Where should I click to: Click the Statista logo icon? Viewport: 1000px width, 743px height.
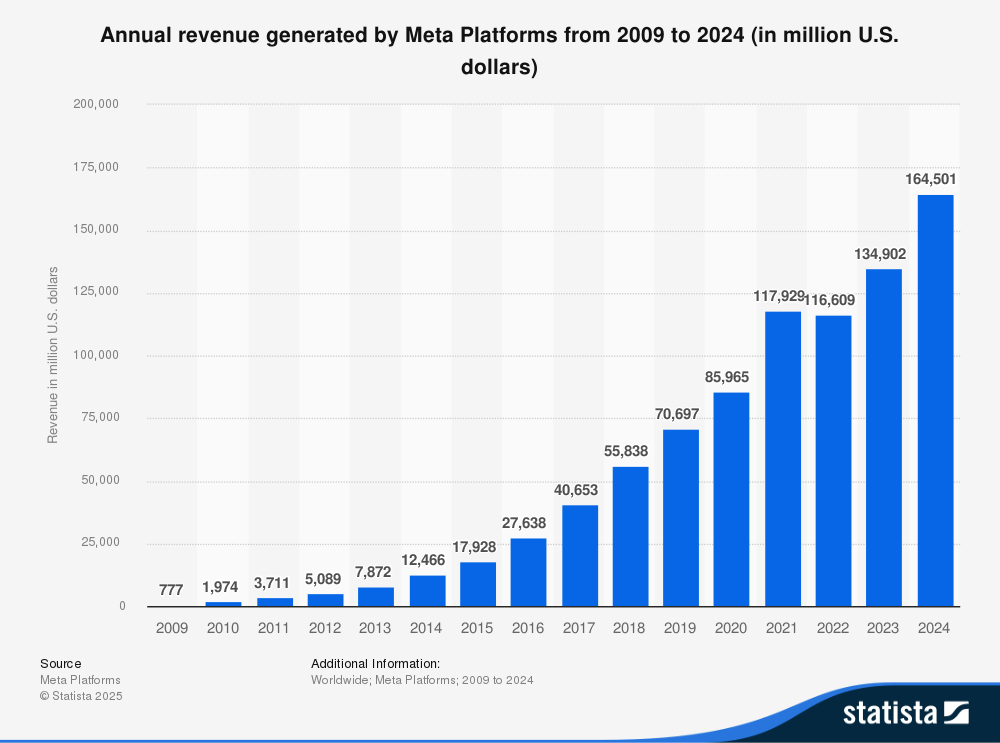(957, 713)
